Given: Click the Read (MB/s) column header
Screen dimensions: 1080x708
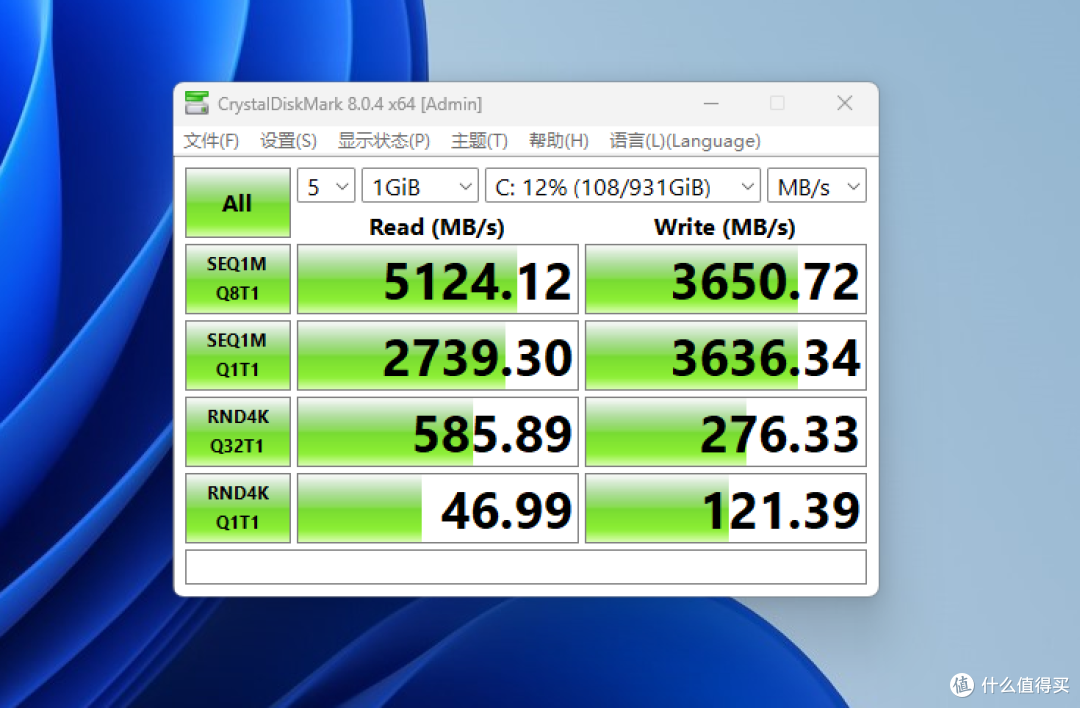Looking at the screenshot, I should click(x=437, y=227).
